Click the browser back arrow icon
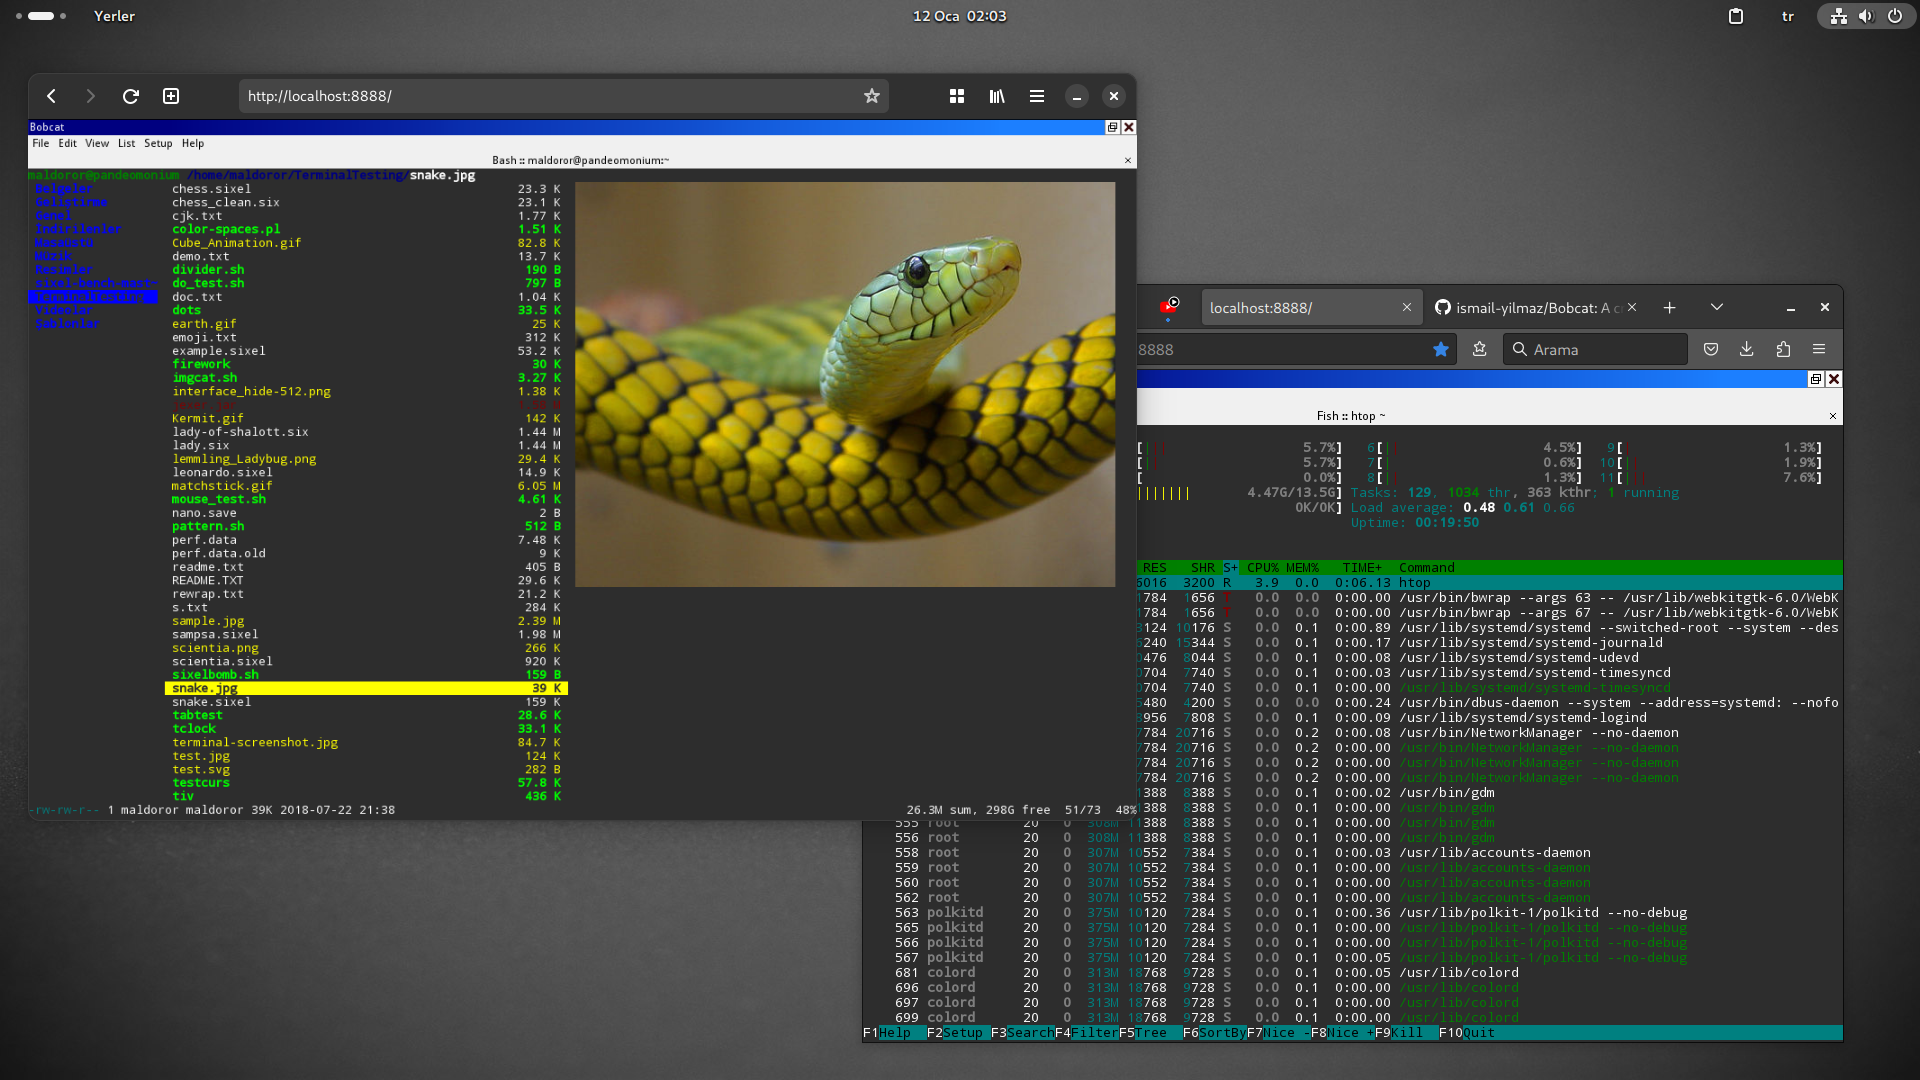Image resolution: width=1920 pixels, height=1080 pixels. pos(51,96)
